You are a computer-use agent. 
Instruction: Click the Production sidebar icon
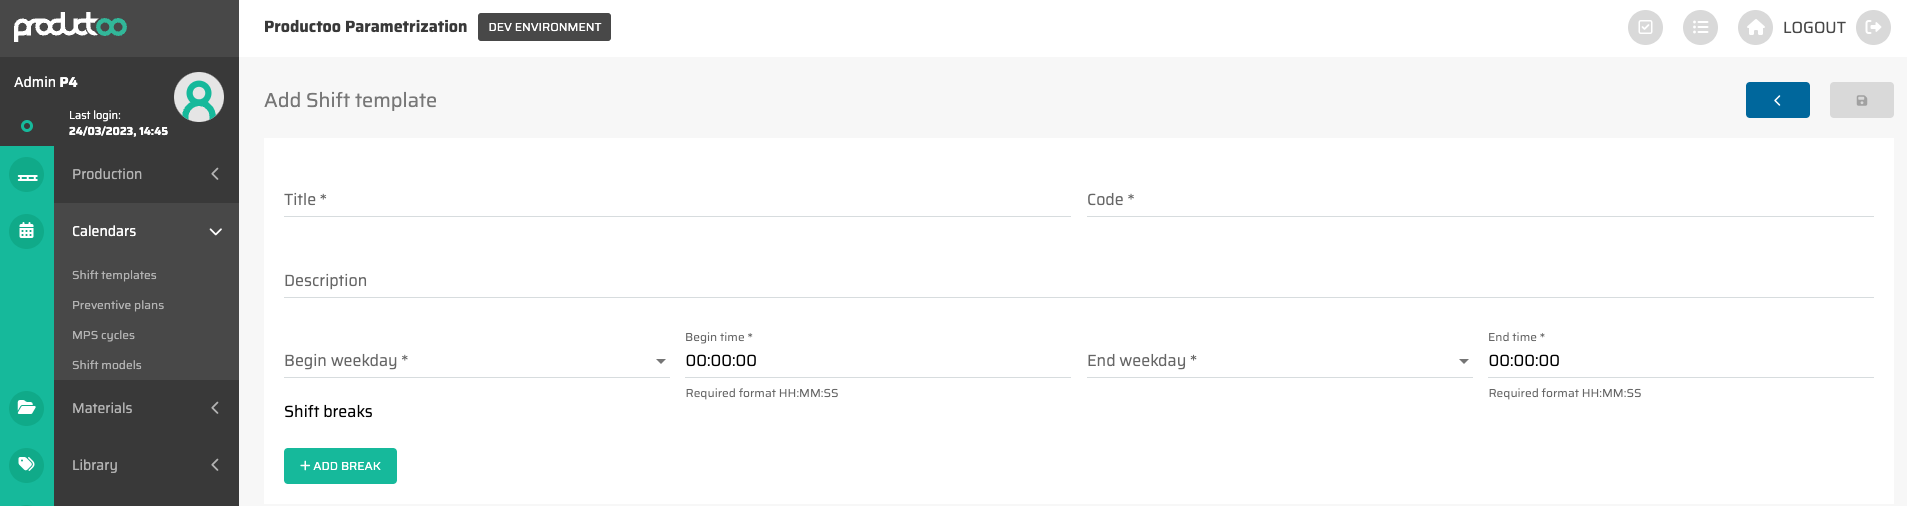pyautogui.click(x=27, y=175)
